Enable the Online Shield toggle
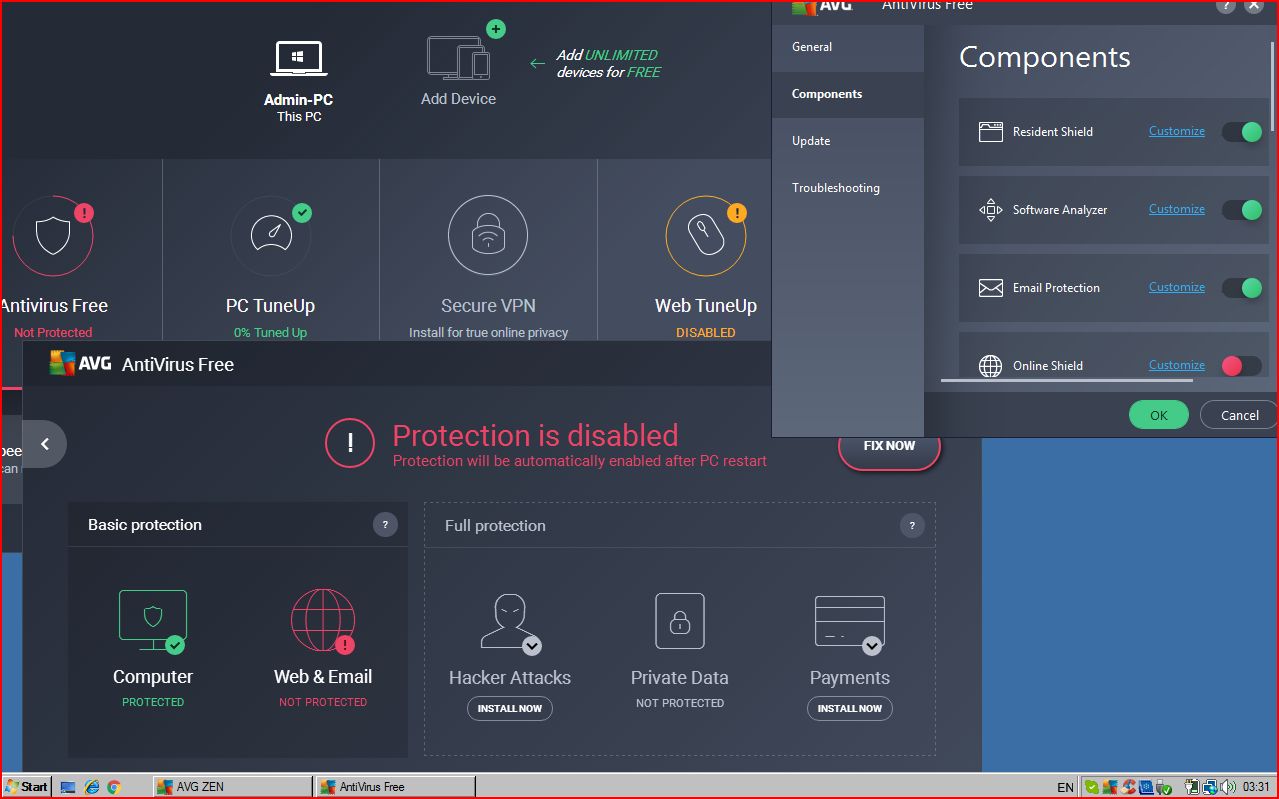The height and width of the screenshot is (799, 1279). pos(1242,366)
